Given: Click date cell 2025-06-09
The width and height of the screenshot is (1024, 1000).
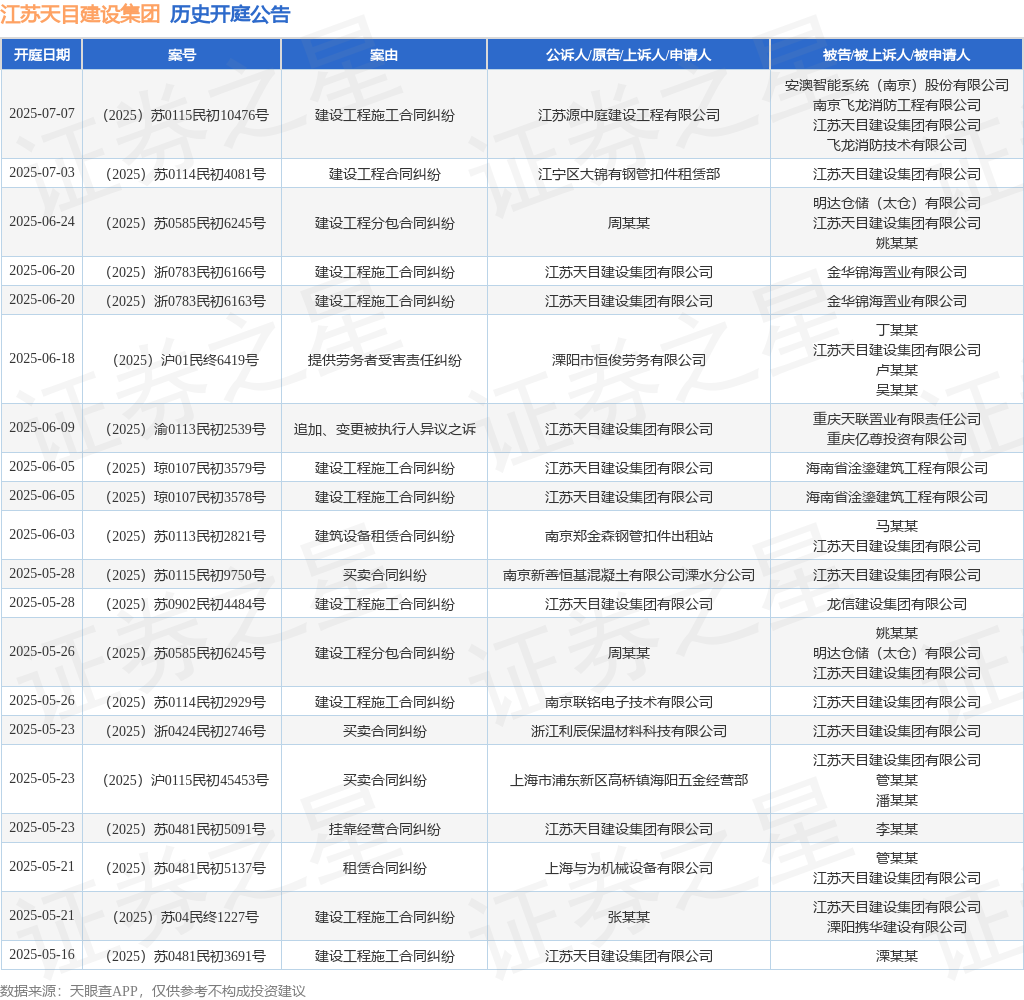Looking at the screenshot, I should (x=42, y=427).
